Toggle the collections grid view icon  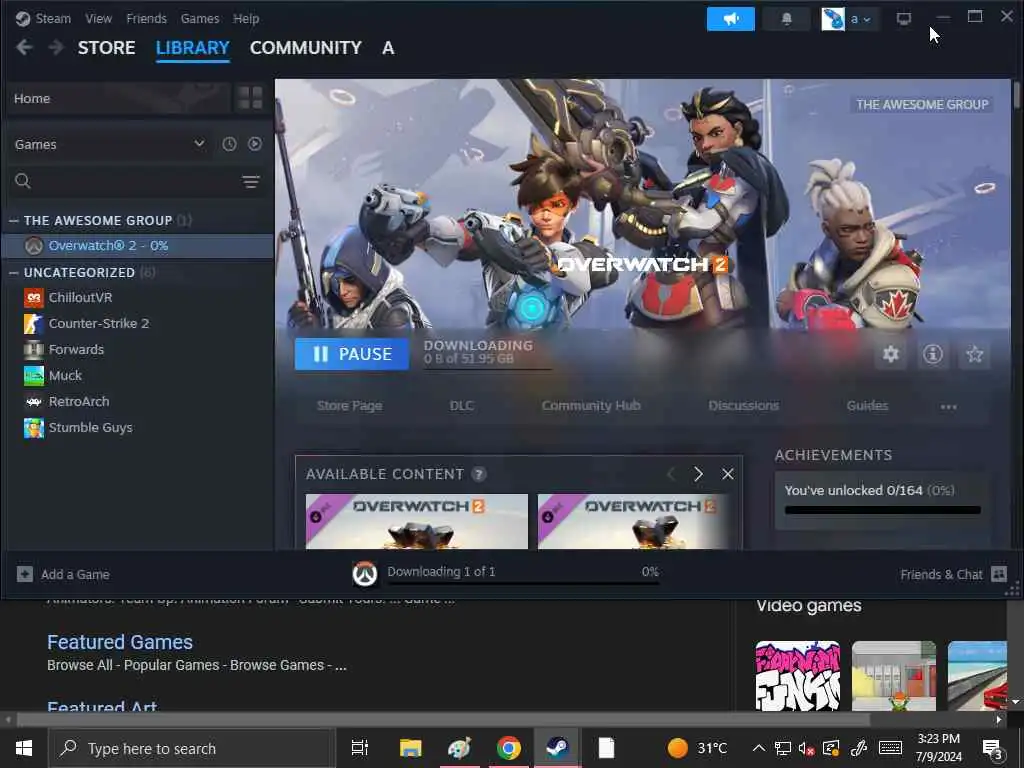pos(250,98)
